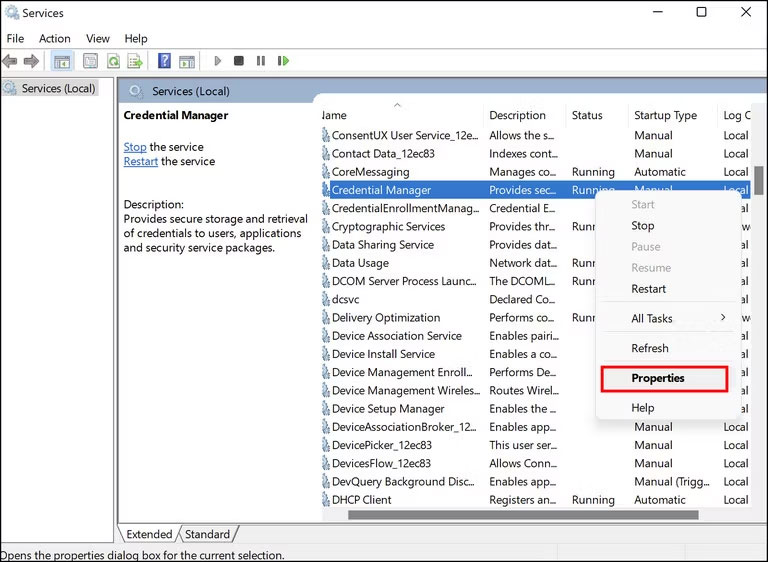Open the blue Help toolbar icon

164,61
